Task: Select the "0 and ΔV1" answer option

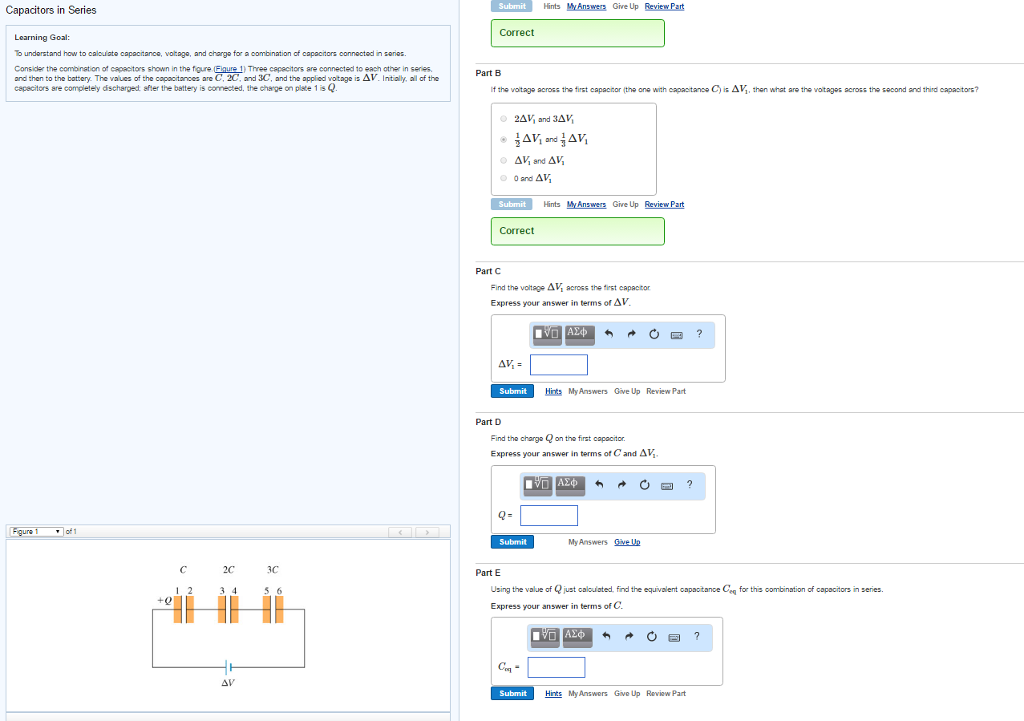Action: [x=502, y=177]
